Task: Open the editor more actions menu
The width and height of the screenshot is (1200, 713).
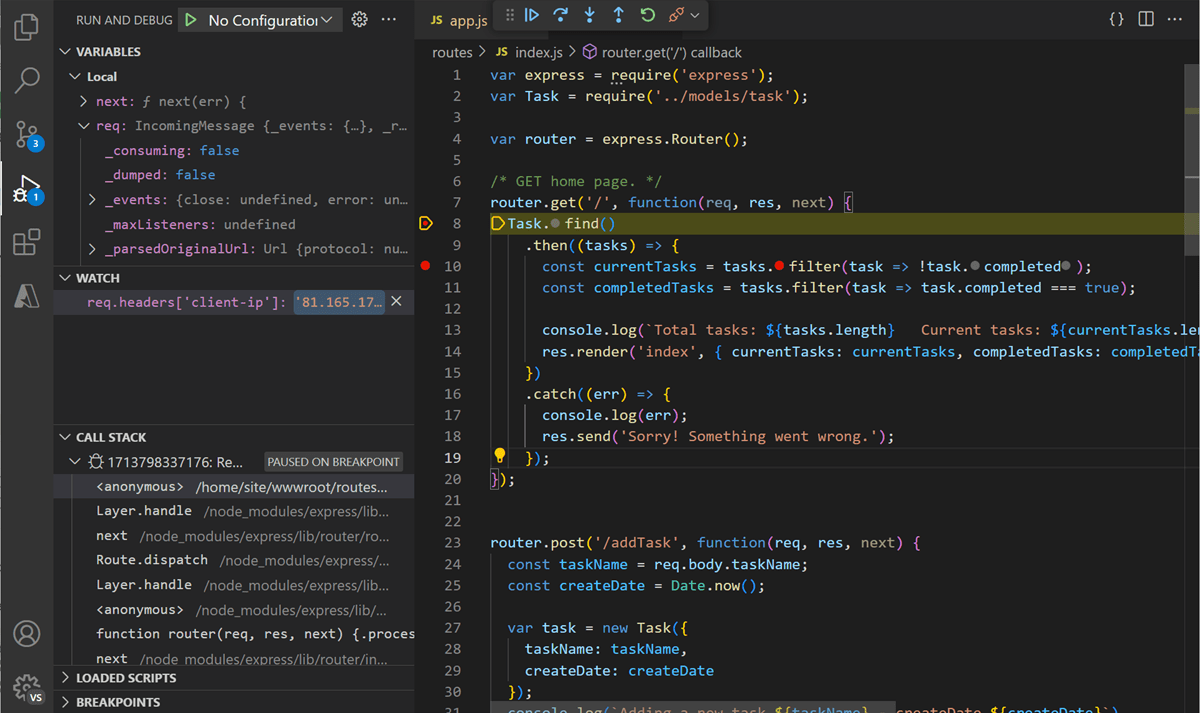Action: [x=1176, y=17]
